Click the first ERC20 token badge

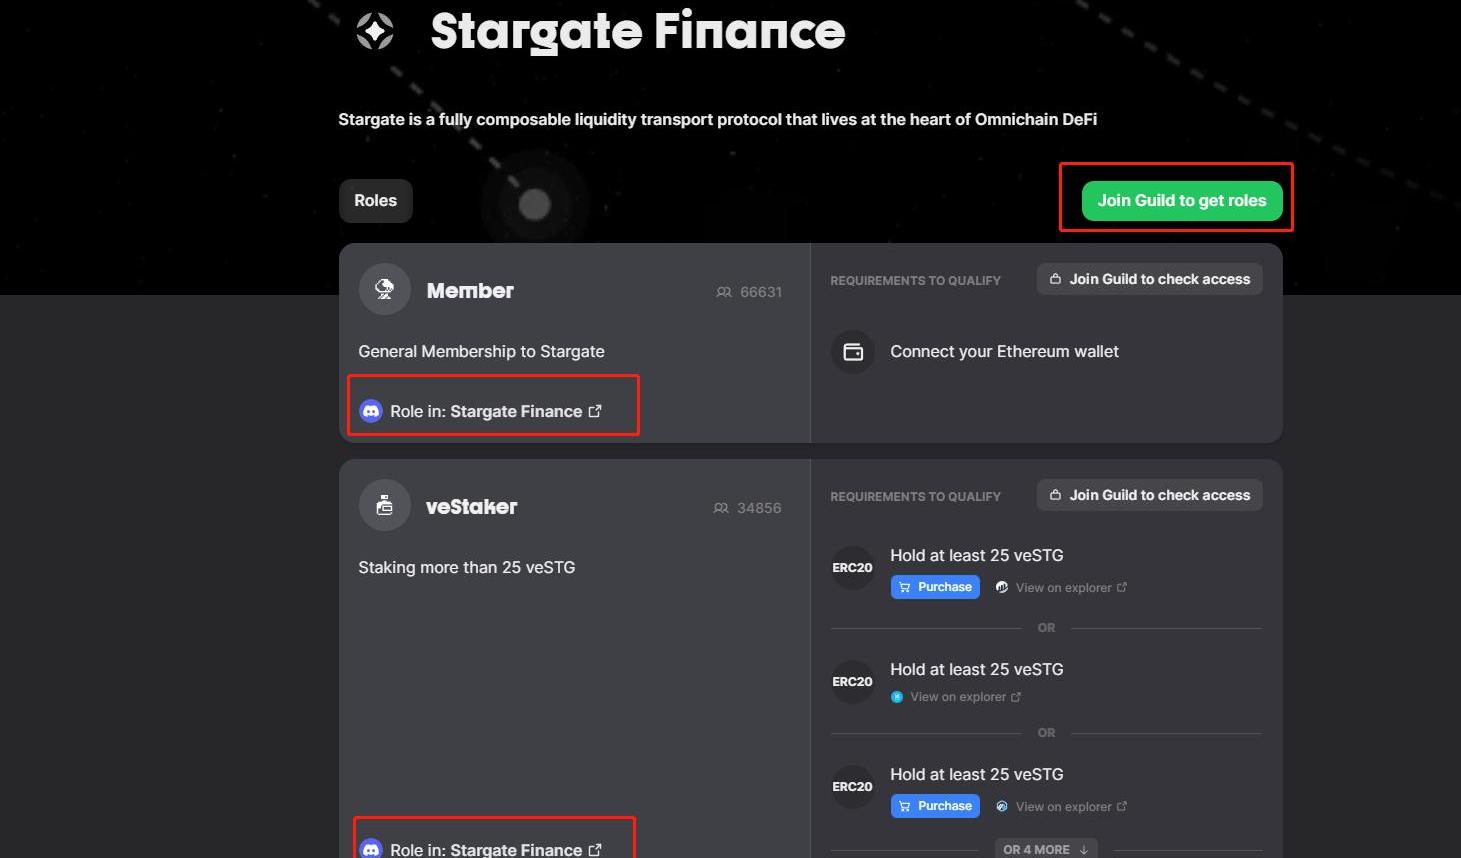pyautogui.click(x=853, y=568)
